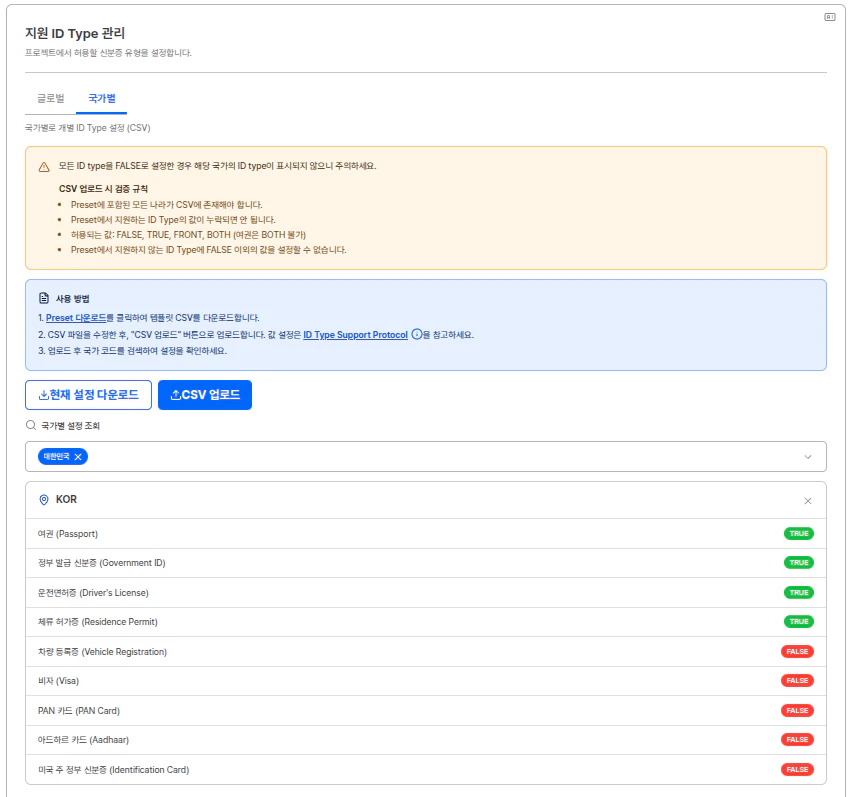Click the FALSE badge for PAN Card

click(797, 710)
